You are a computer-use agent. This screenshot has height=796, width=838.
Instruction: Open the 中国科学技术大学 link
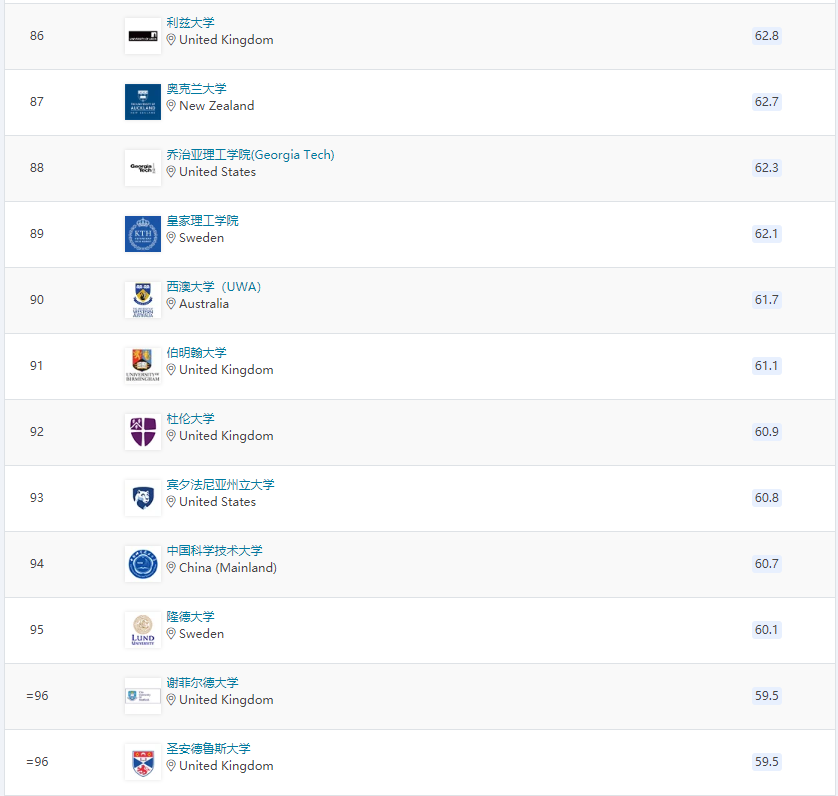coord(214,551)
